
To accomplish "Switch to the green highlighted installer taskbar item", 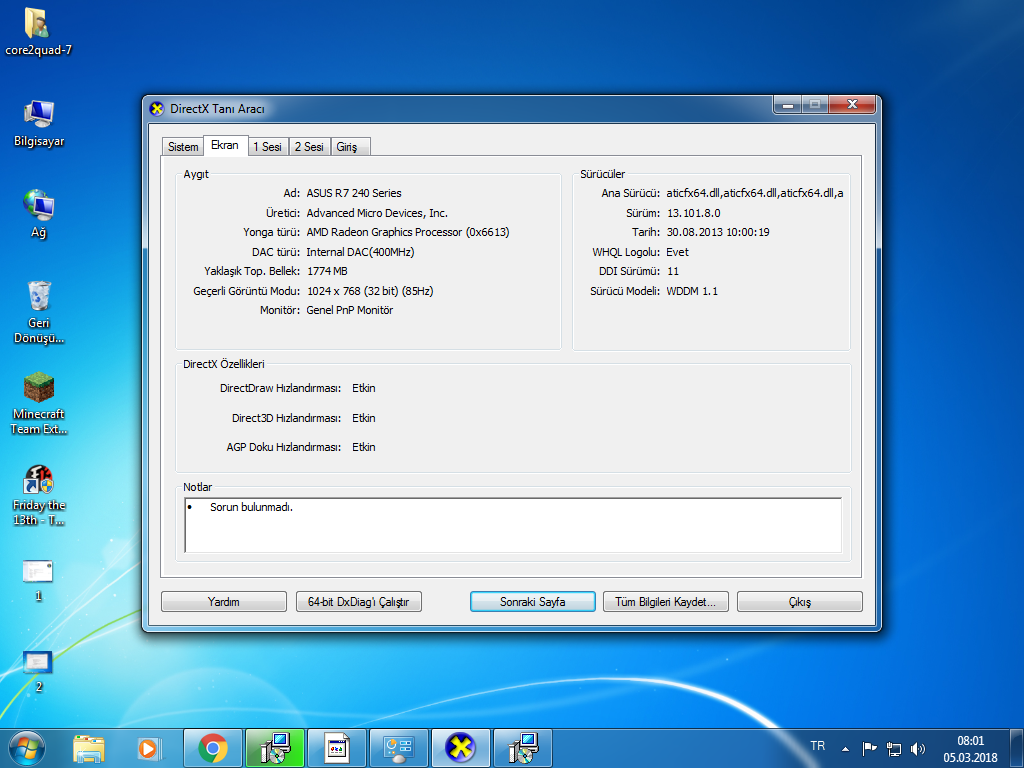I will tap(275, 748).
